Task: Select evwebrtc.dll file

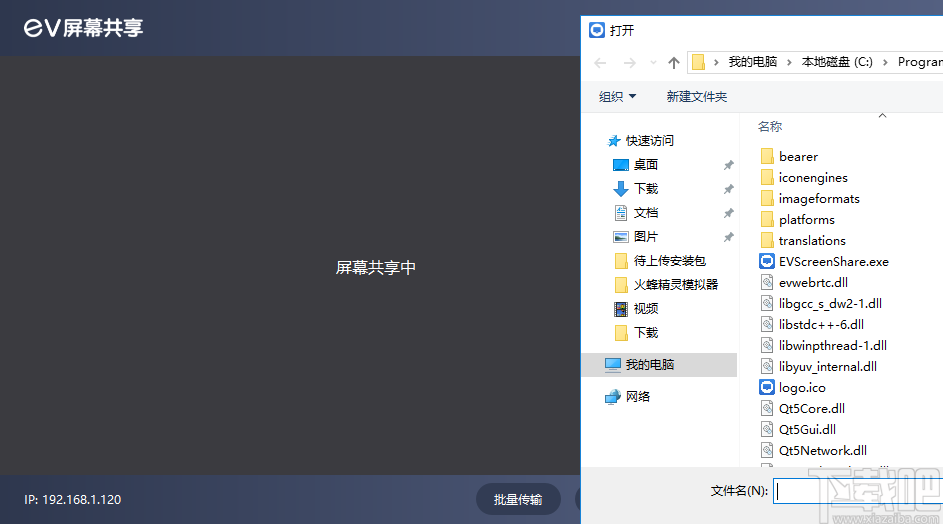Action: [813, 283]
